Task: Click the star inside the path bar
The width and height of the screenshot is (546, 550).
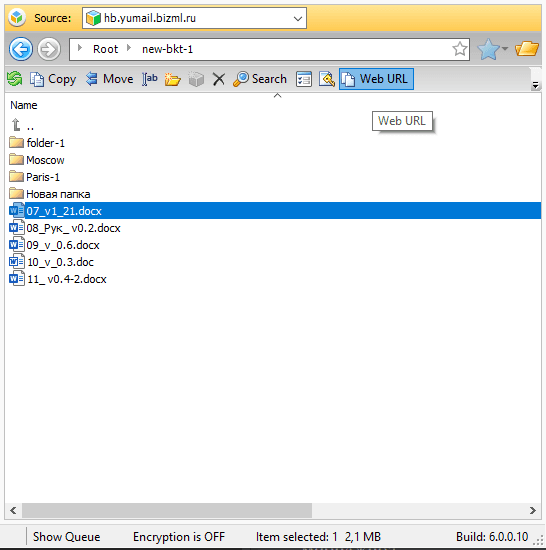Action: click(x=460, y=49)
